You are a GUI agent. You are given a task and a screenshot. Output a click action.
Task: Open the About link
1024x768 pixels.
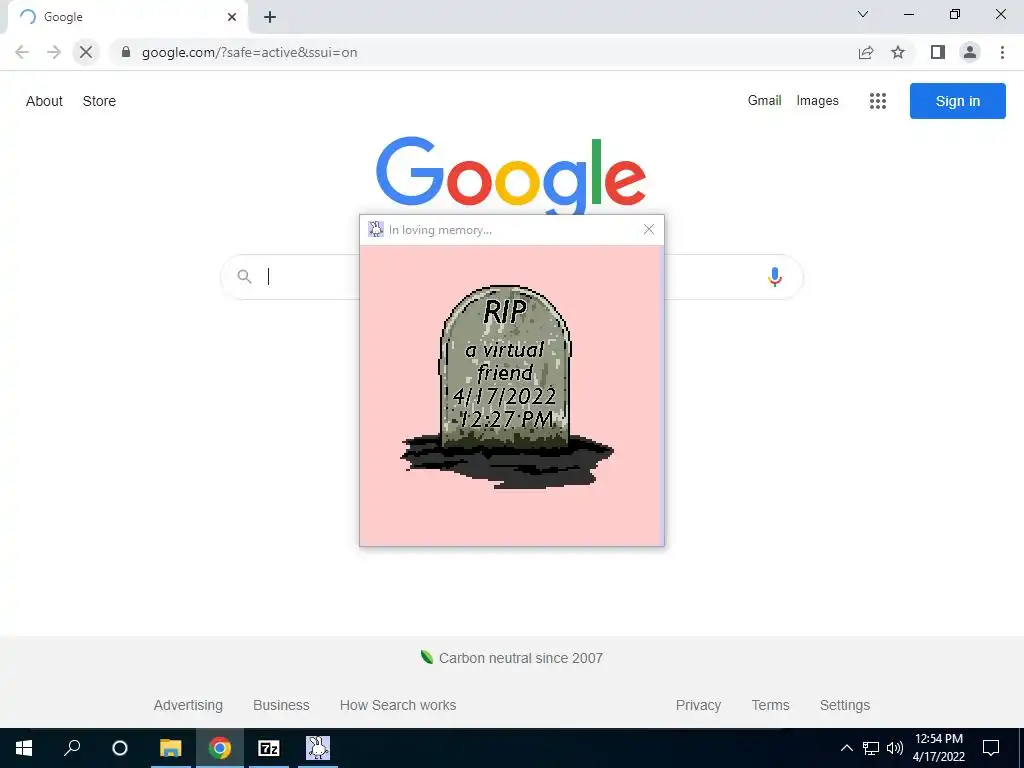click(44, 101)
